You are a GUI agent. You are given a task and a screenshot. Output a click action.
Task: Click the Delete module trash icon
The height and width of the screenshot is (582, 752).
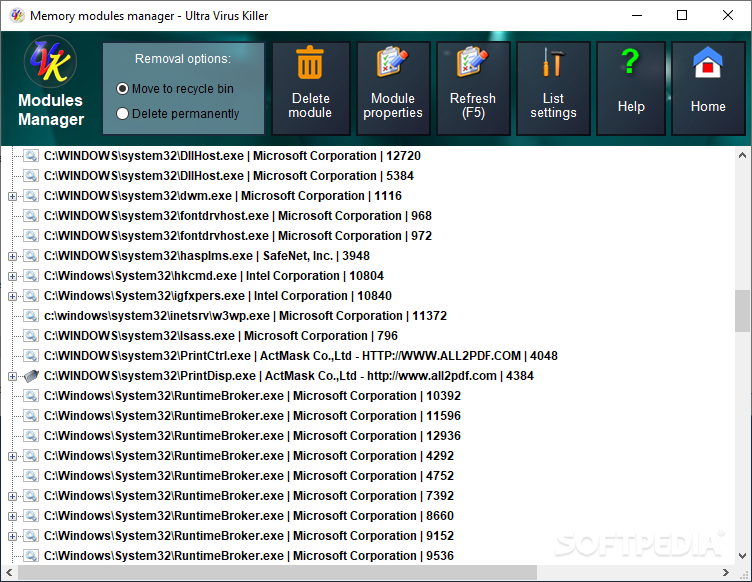310,63
